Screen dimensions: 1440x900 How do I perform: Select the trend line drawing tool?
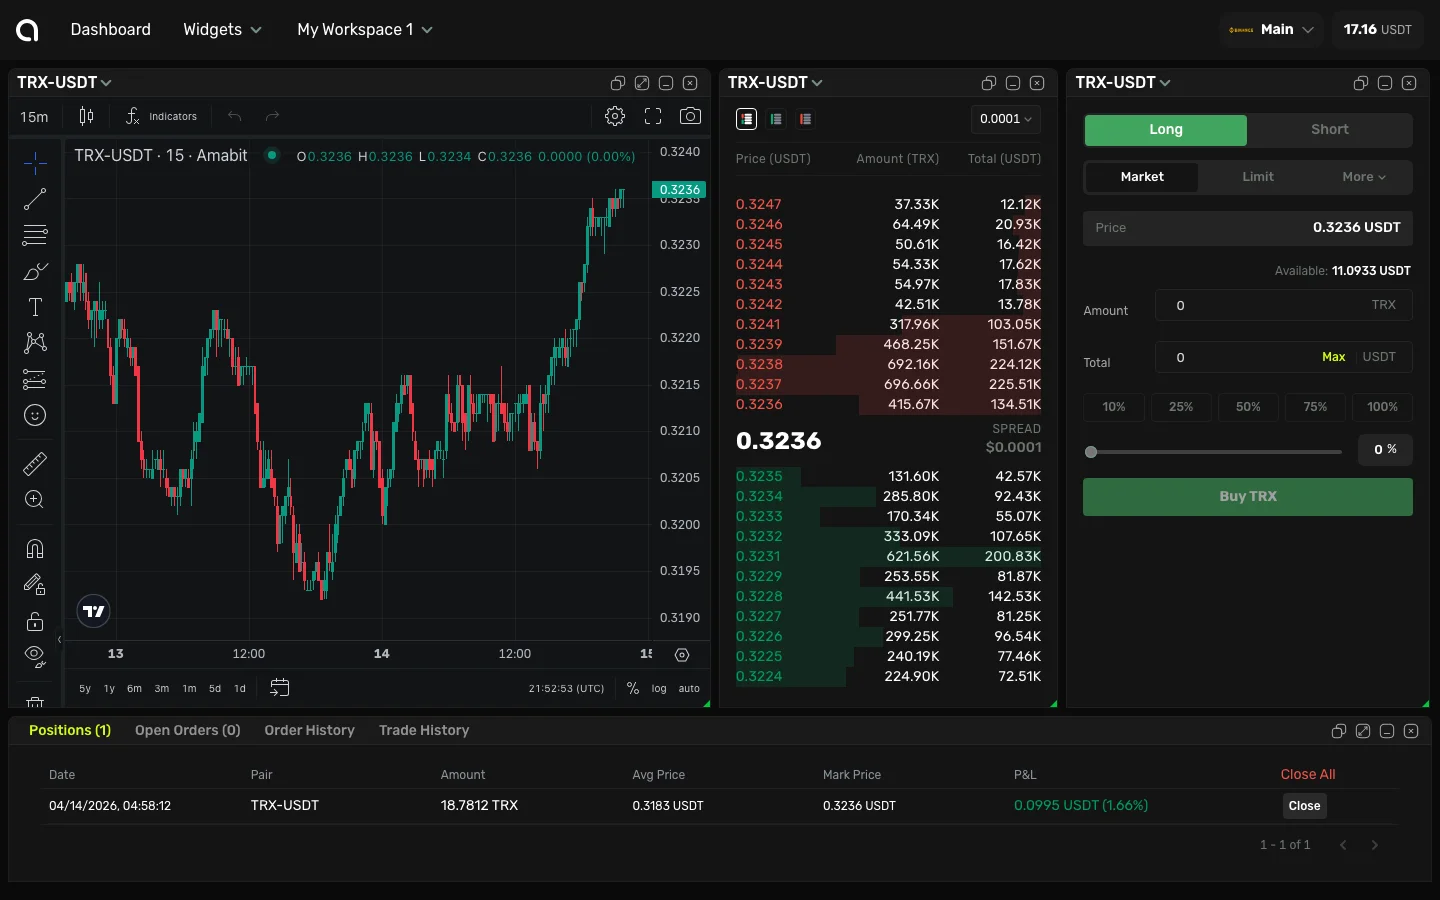click(34, 199)
